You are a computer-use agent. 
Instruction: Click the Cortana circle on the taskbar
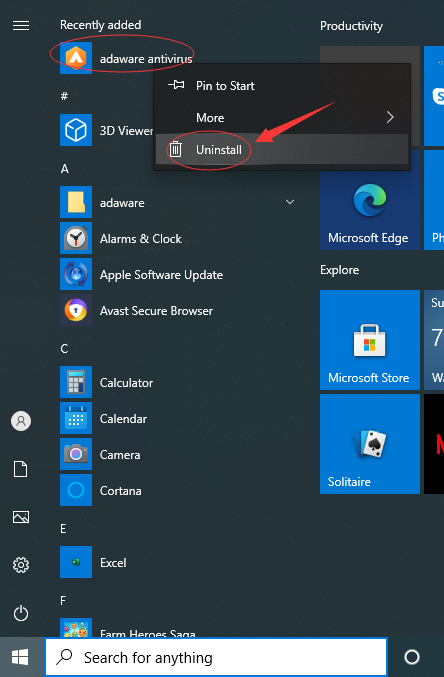[x=412, y=657]
